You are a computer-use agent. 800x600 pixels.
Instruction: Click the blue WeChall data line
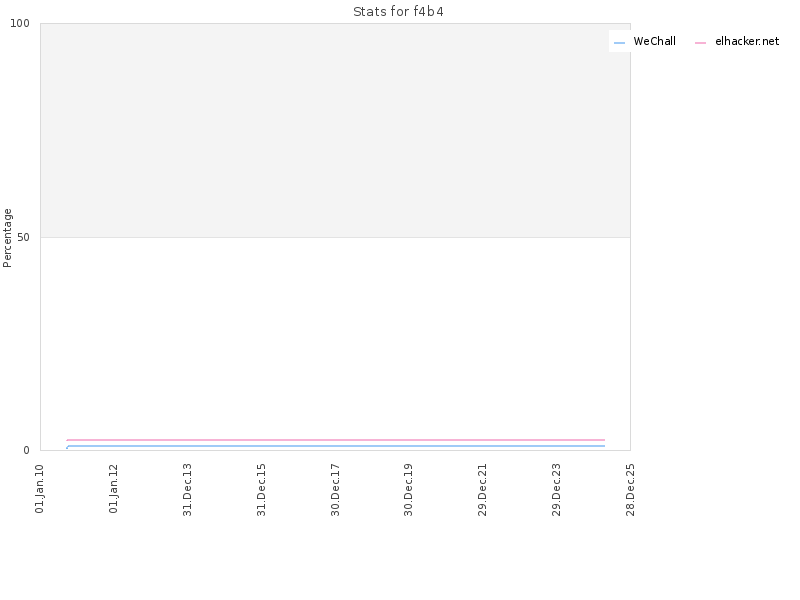336,446
